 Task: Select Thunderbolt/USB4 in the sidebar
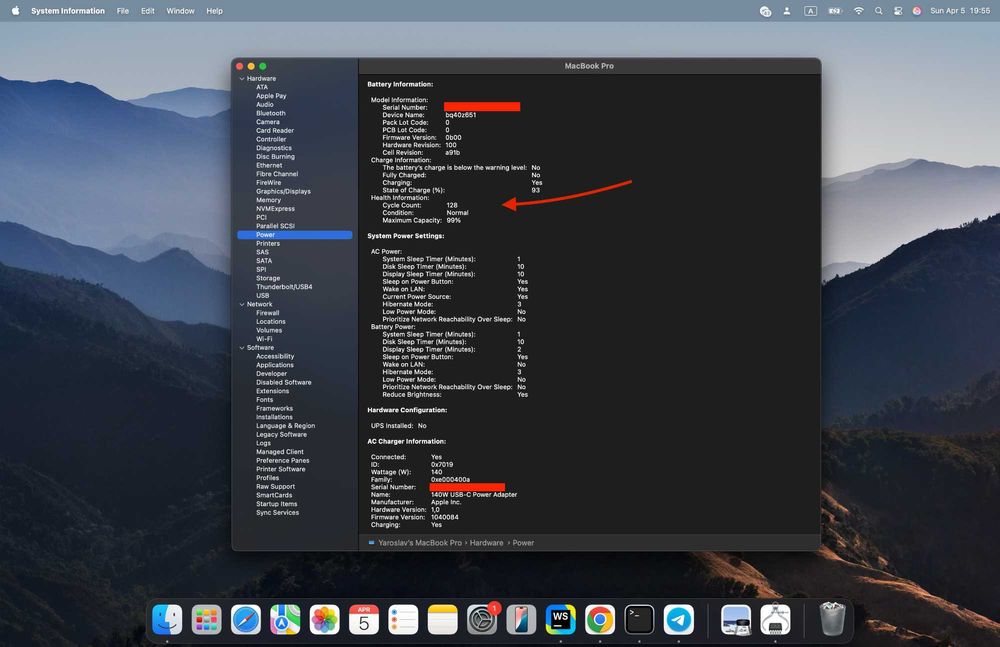click(284, 287)
